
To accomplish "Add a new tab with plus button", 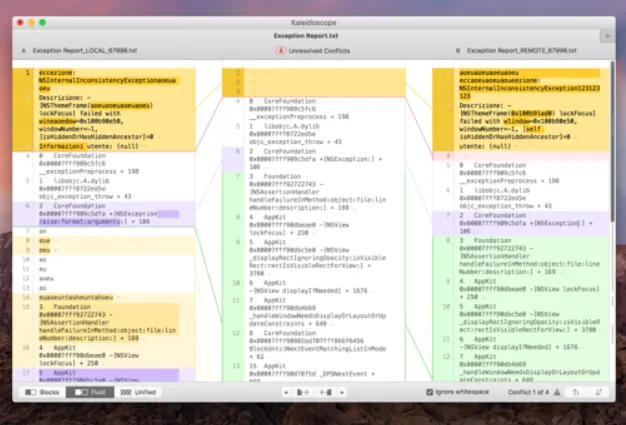I will coord(607,36).
